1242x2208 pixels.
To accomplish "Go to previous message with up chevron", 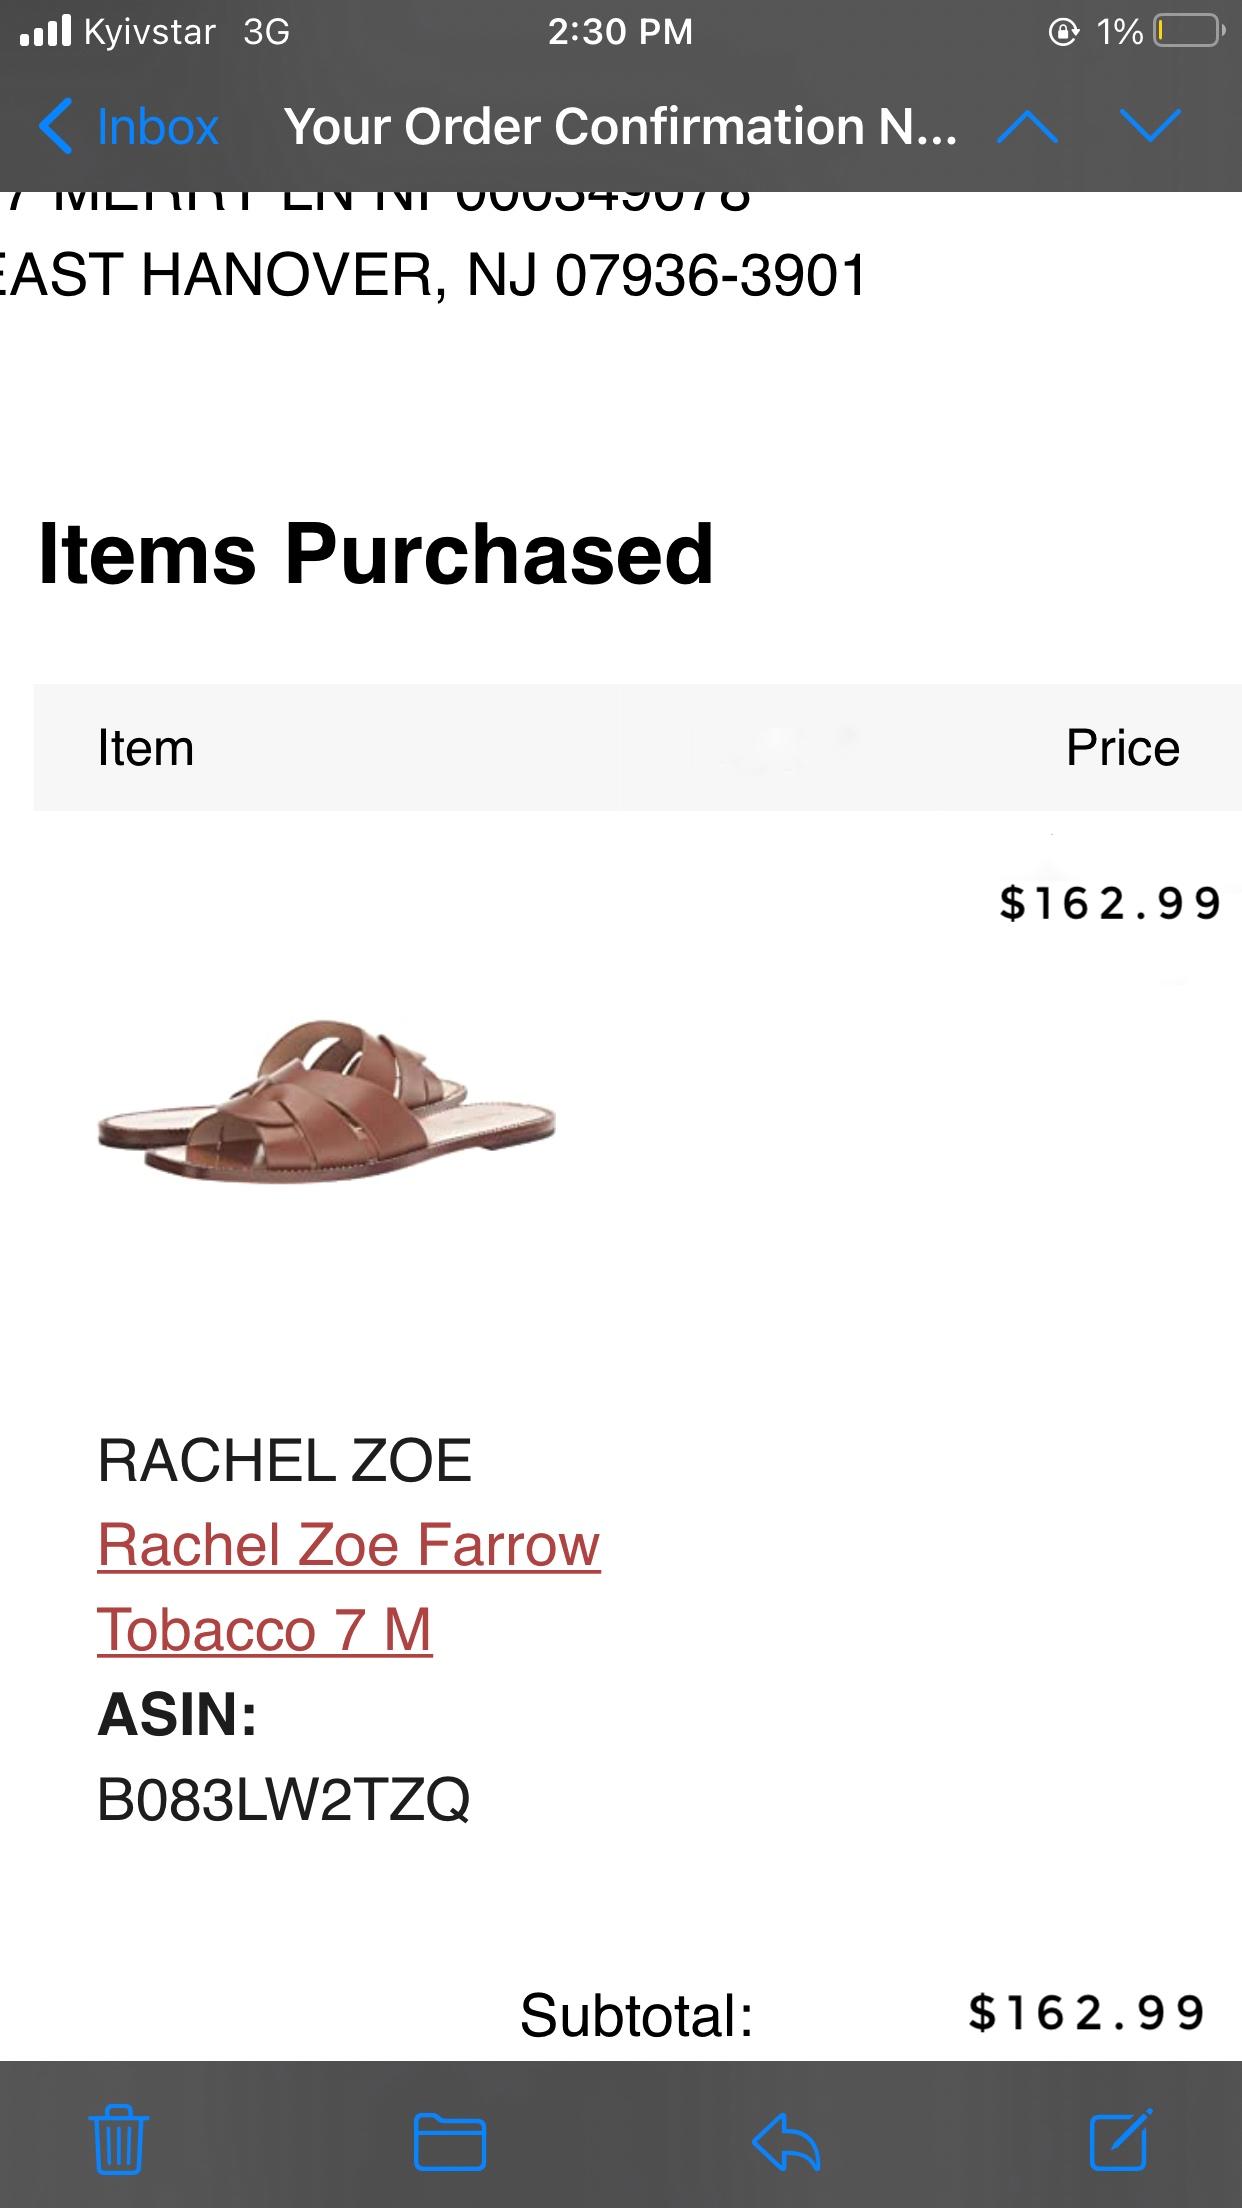I will point(1028,127).
